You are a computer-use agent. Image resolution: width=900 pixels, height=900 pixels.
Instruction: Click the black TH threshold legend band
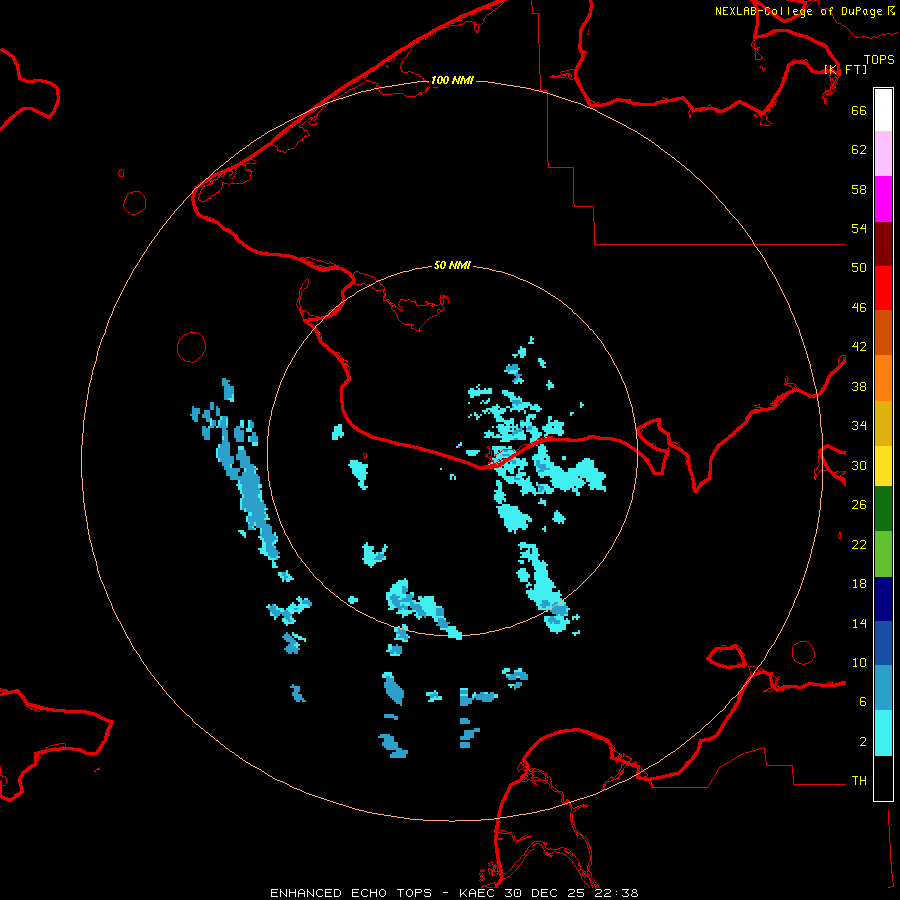point(883,778)
